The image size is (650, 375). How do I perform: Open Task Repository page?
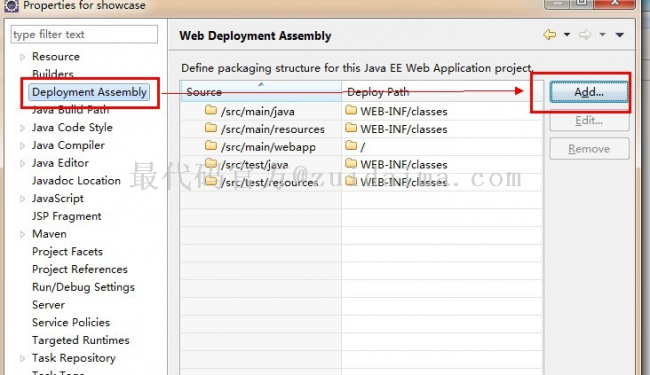74,358
